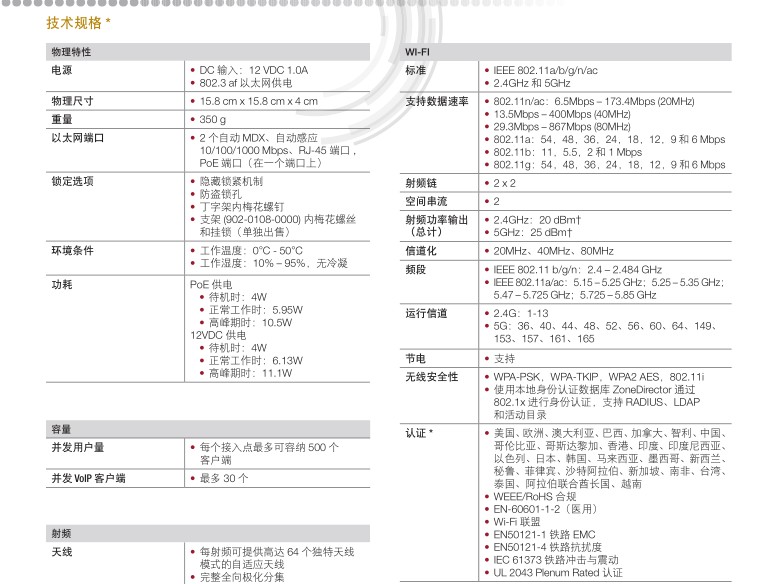Viewport: 767px width, 584px height.
Task: Select the 隐藏锁紧机制 bullet
Action: [231, 181]
